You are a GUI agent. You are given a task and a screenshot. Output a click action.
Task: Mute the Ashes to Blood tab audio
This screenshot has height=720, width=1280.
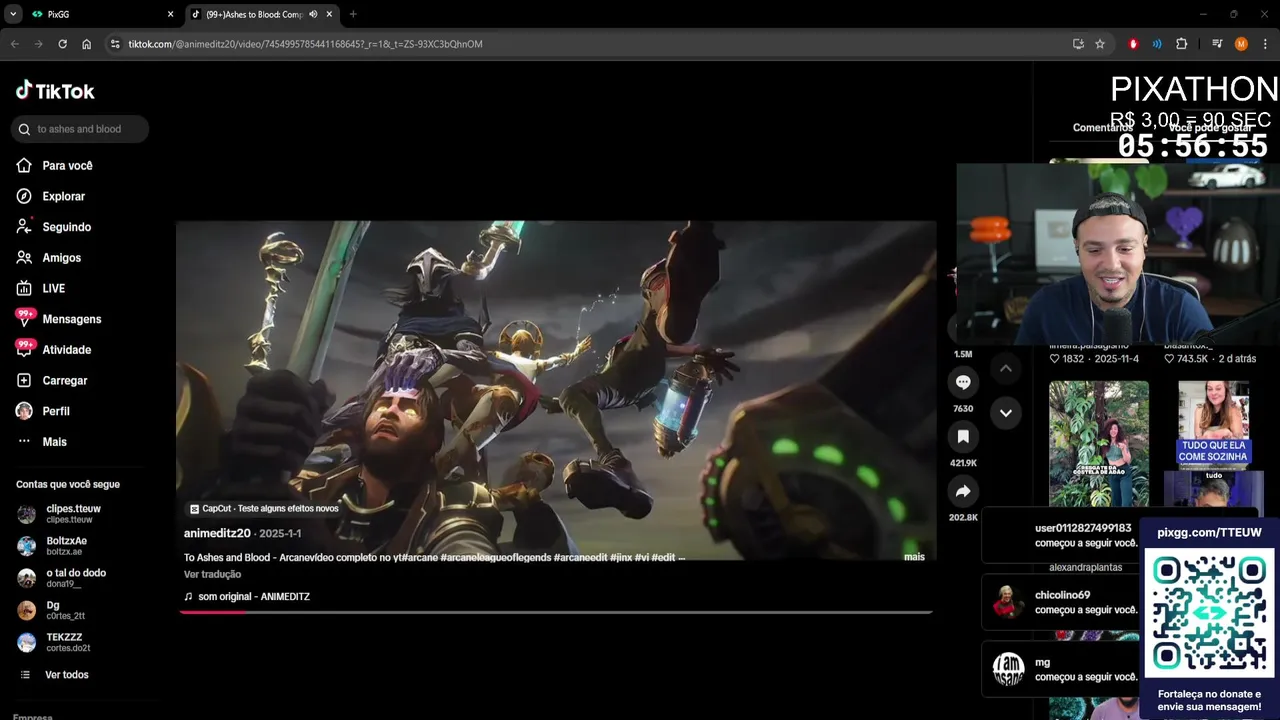pos(313,14)
